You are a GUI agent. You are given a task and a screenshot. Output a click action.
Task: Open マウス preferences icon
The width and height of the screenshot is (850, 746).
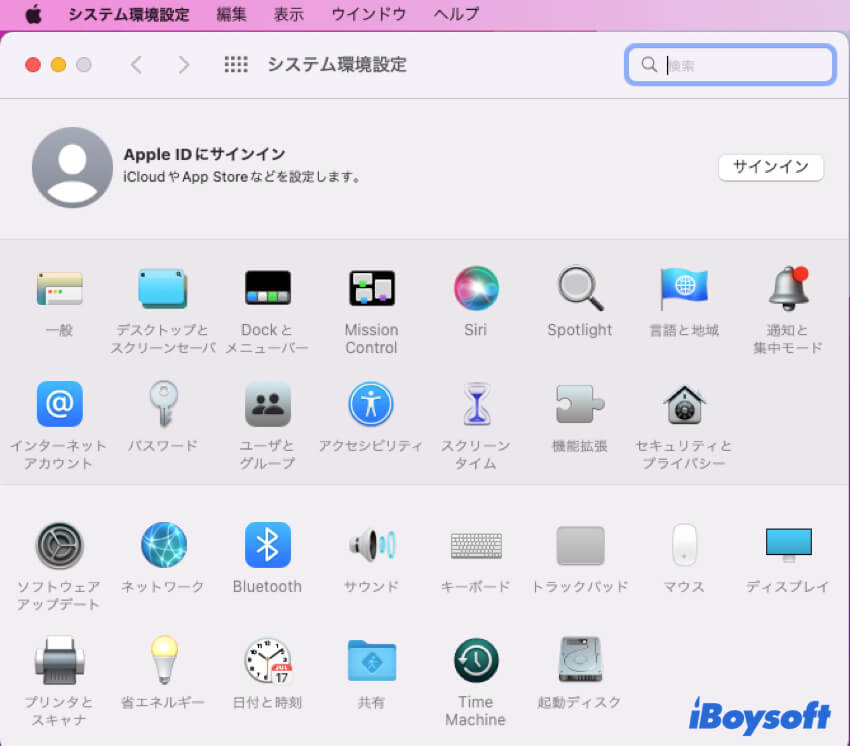tap(684, 545)
